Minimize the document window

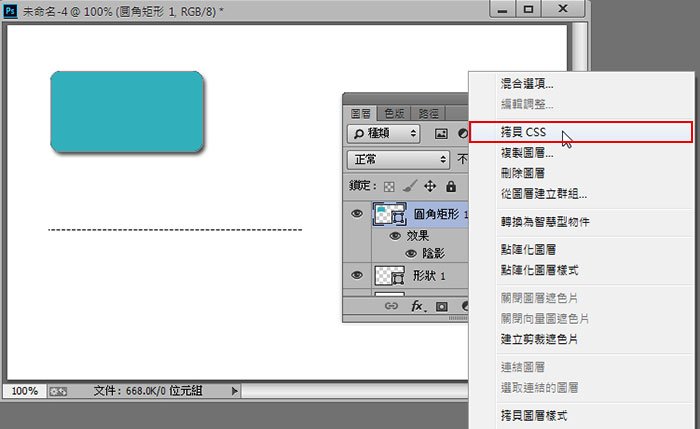click(x=502, y=9)
